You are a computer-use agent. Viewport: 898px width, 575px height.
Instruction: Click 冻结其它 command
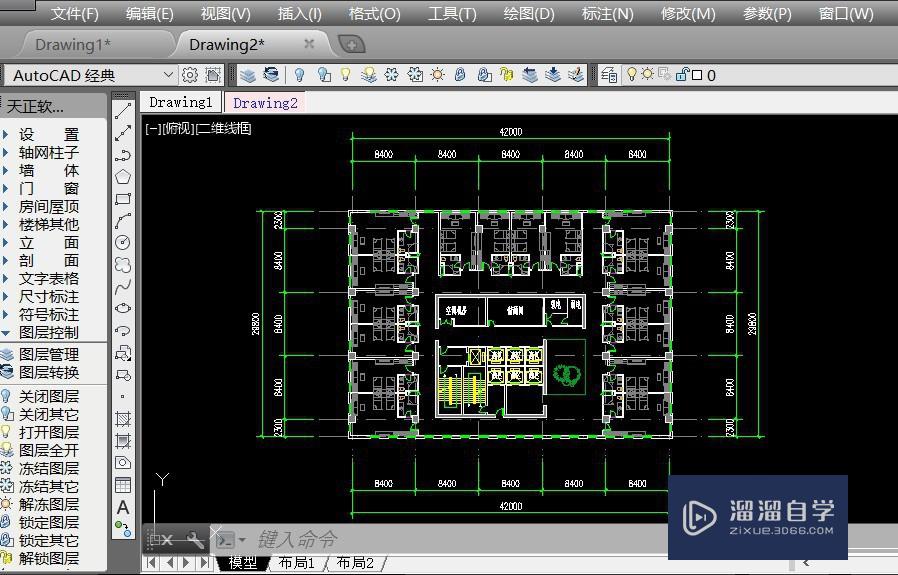pyautogui.click(x=49, y=486)
